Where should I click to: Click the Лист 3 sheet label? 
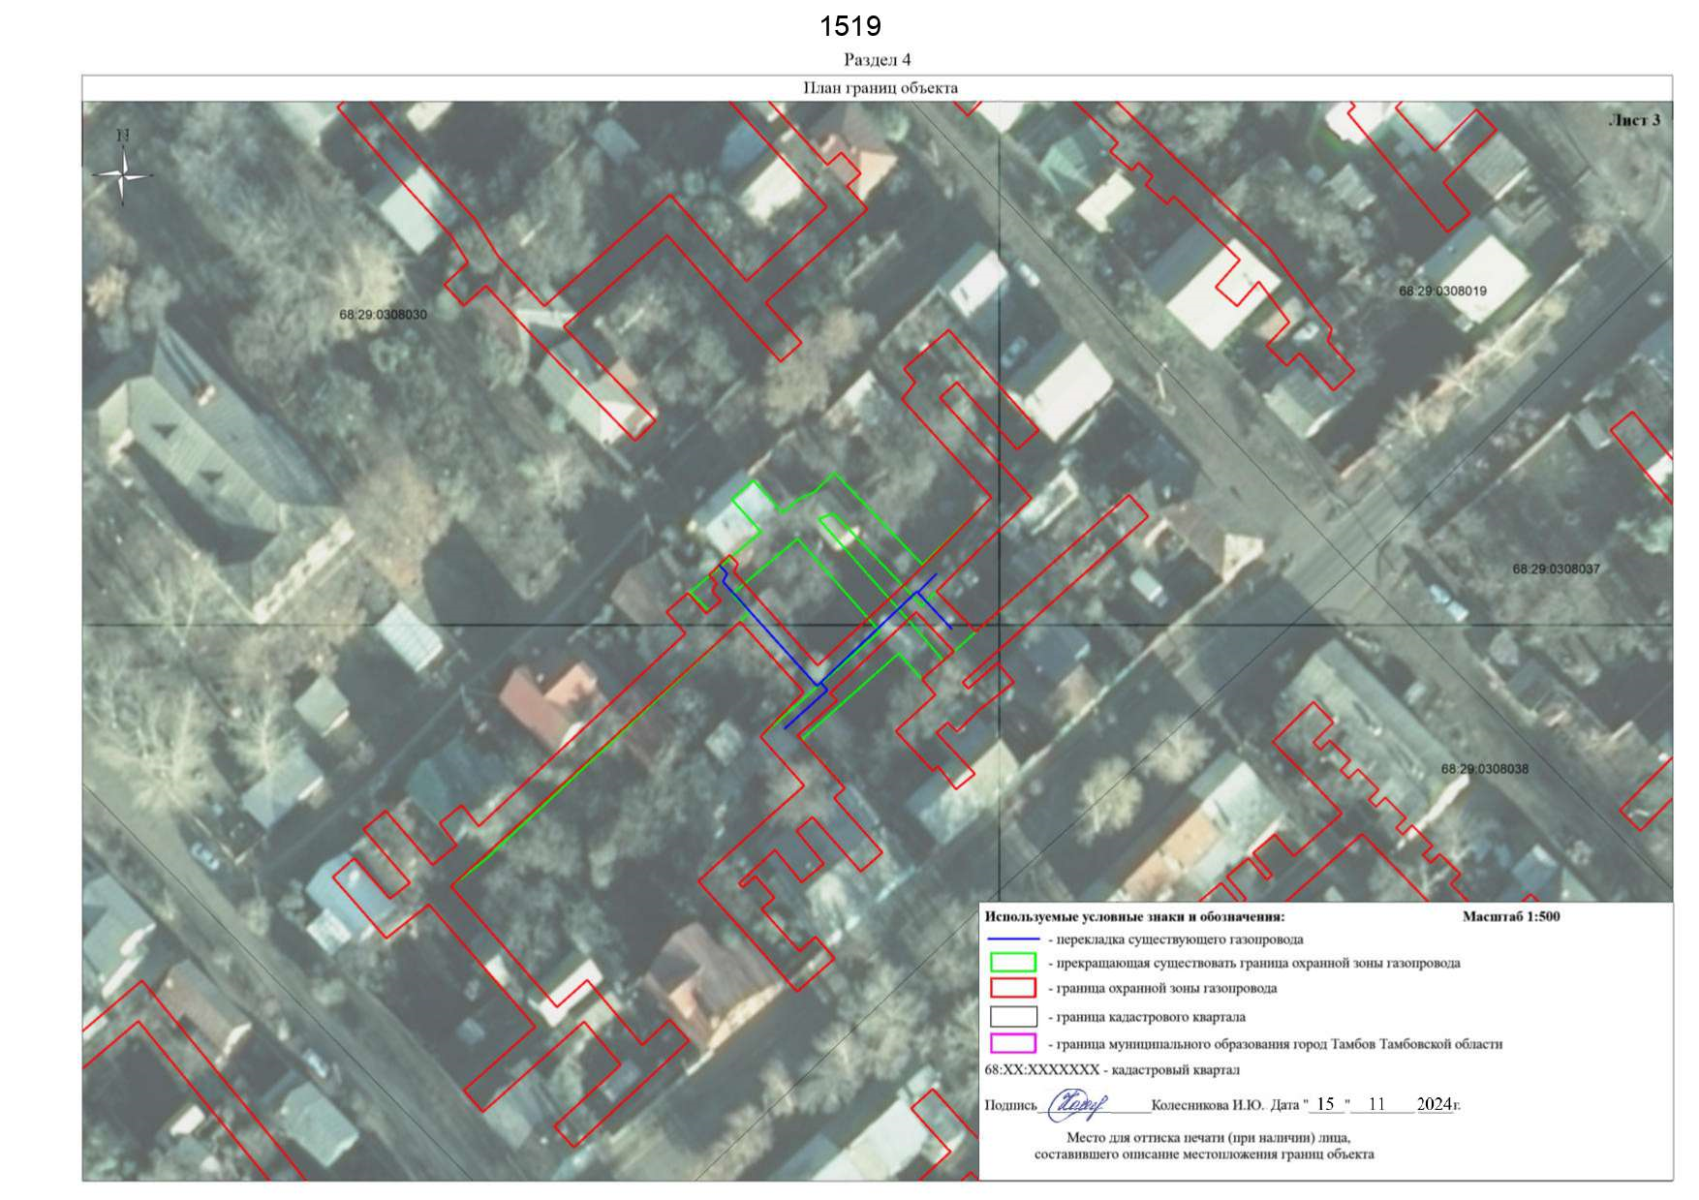(1634, 120)
